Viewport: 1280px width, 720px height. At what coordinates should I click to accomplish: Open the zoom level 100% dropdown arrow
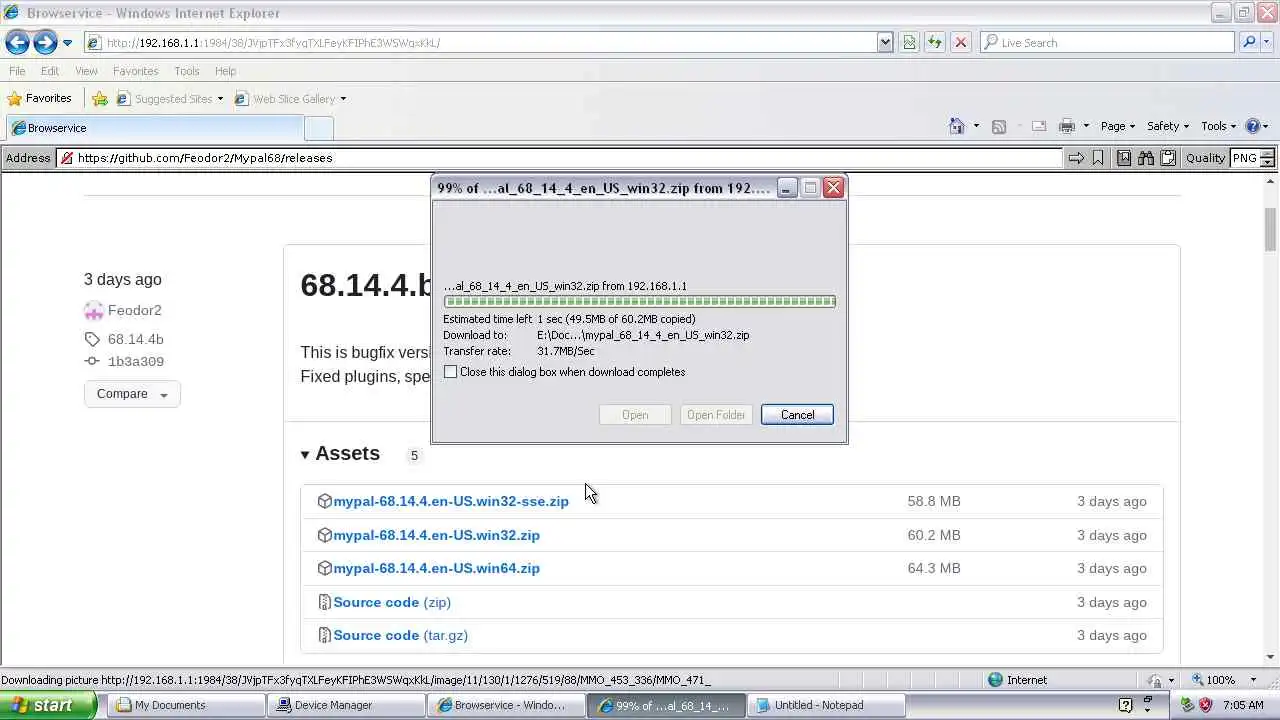(x=1252, y=680)
